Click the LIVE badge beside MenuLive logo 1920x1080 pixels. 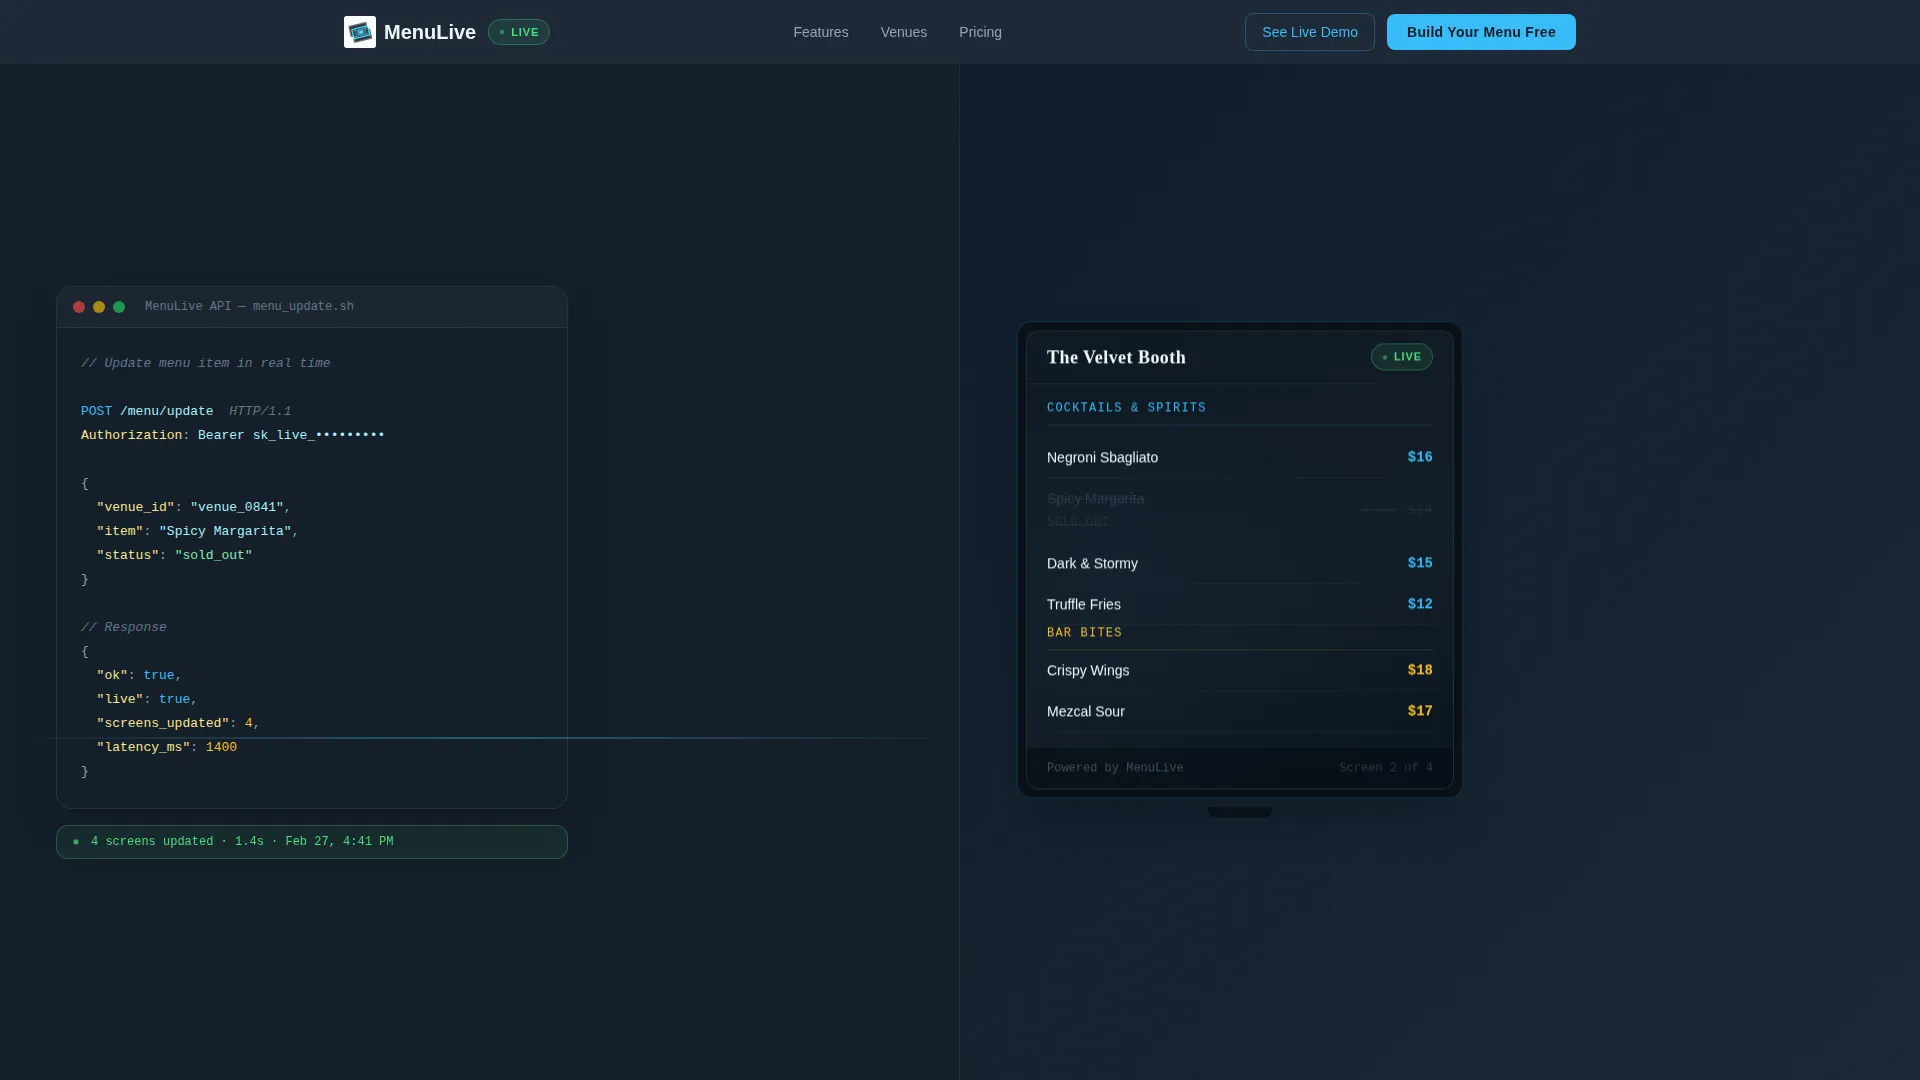(x=519, y=32)
